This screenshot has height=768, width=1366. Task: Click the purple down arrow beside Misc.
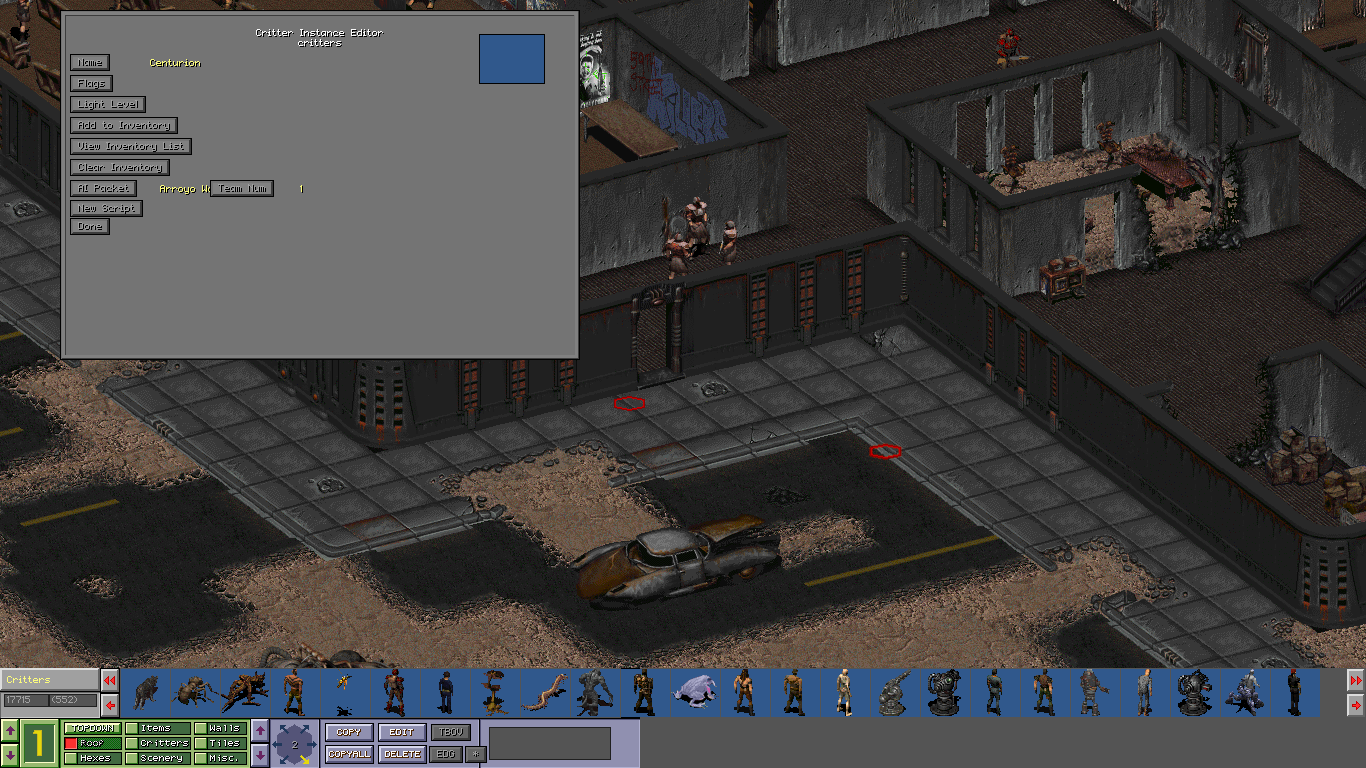[x=259, y=754]
